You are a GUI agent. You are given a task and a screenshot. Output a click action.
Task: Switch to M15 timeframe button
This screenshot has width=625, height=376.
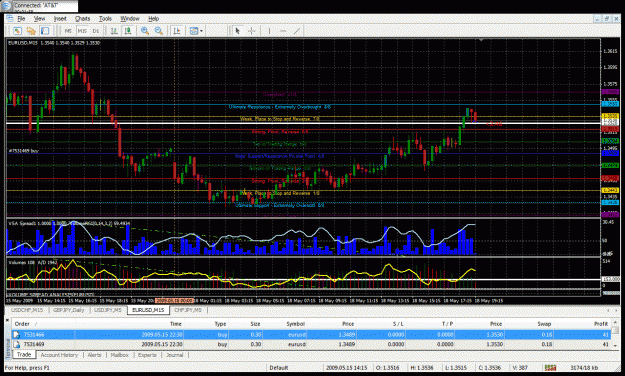click(x=82, y=31)
